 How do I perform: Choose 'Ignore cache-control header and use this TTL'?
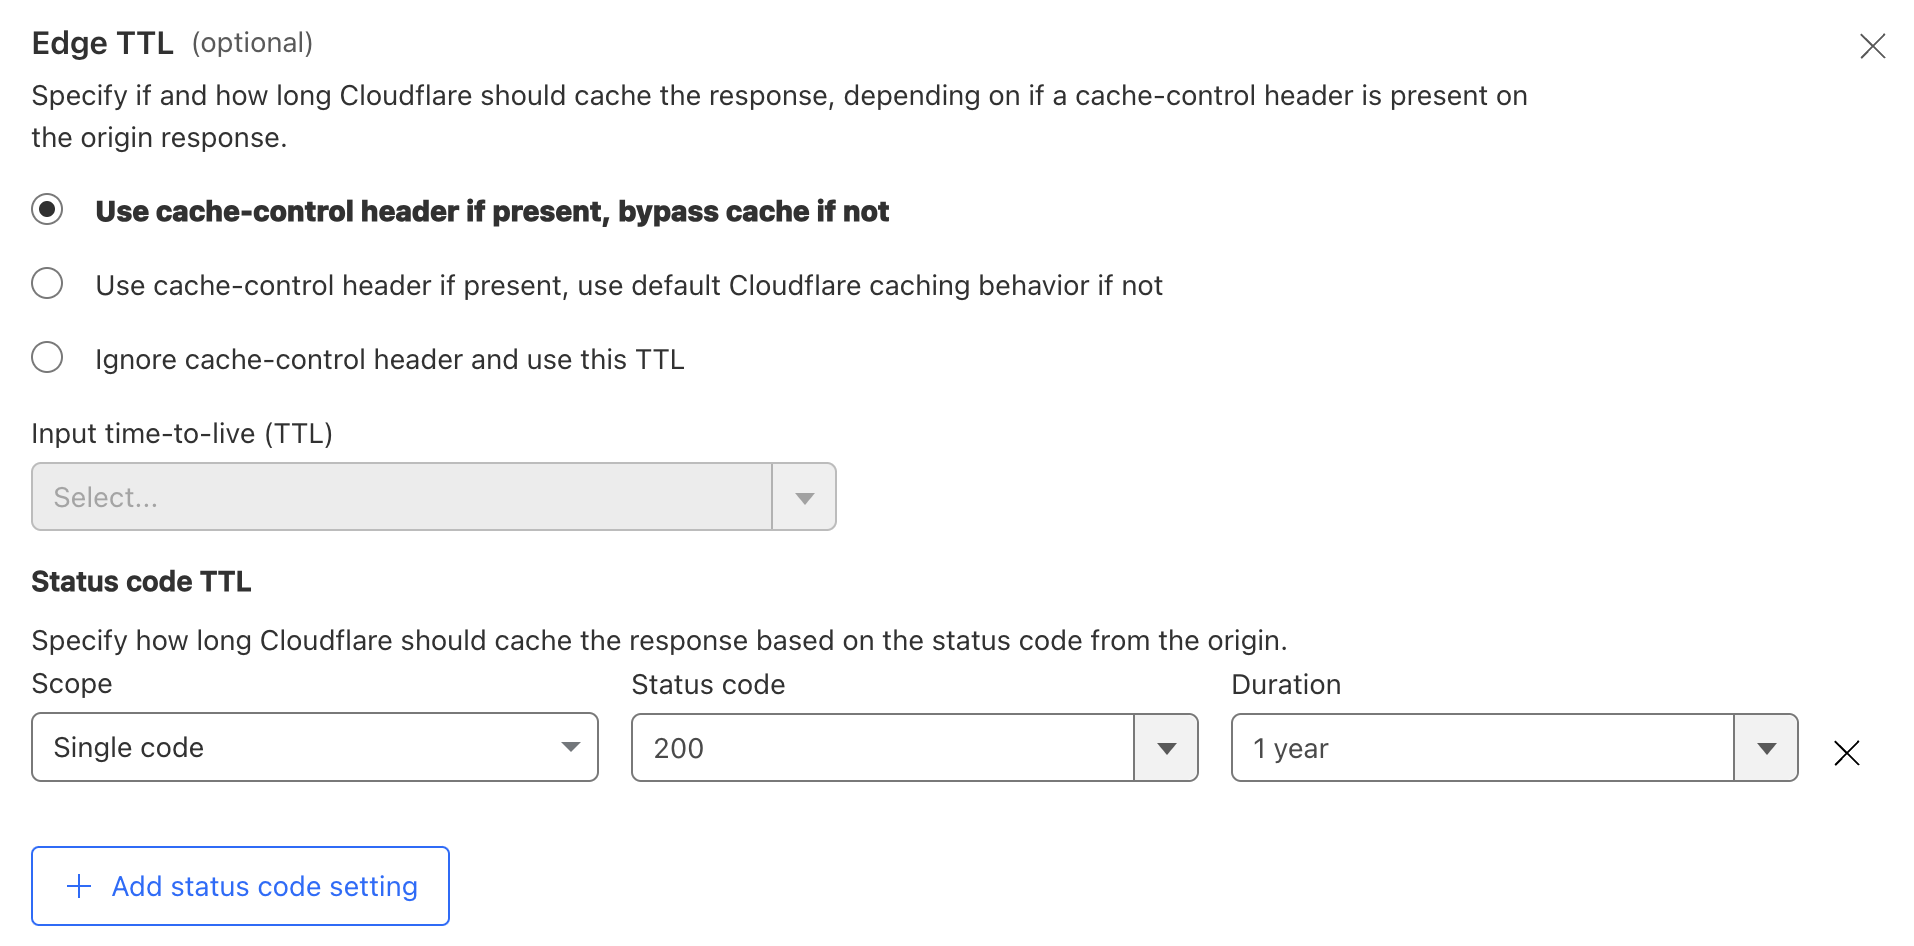(x=47, y=358)
